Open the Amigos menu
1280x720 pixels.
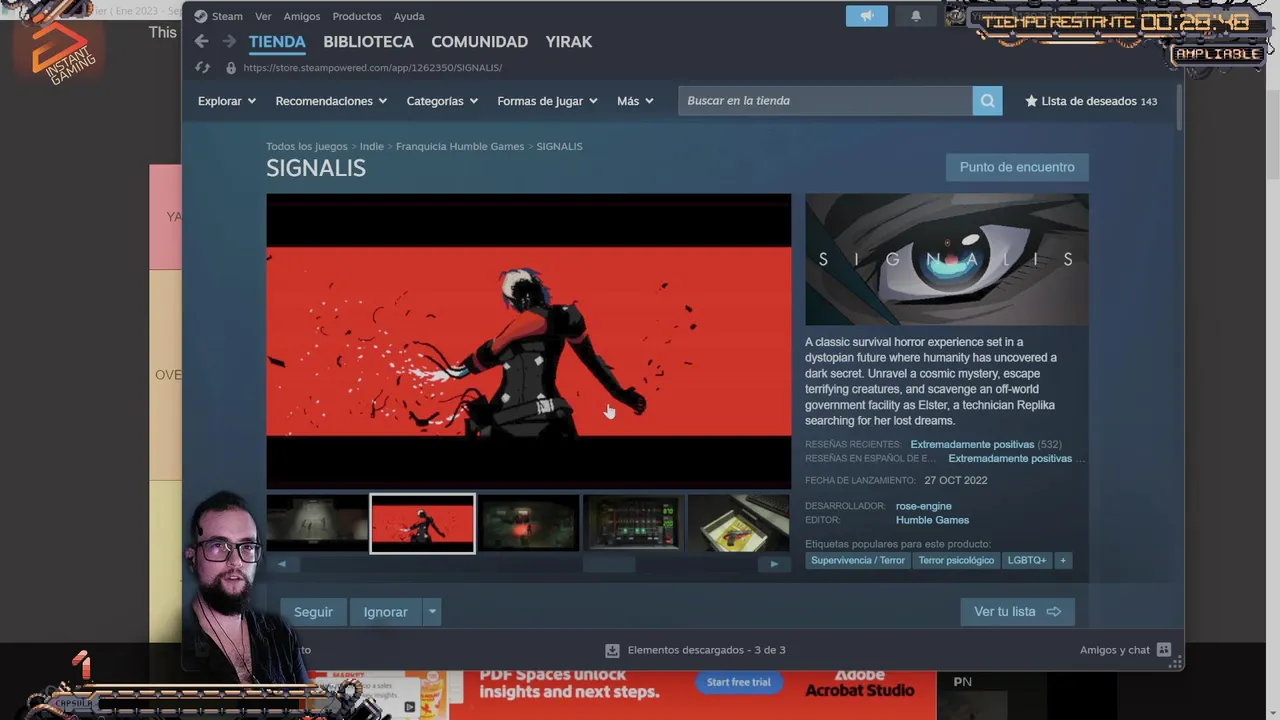tap(301, 16)
